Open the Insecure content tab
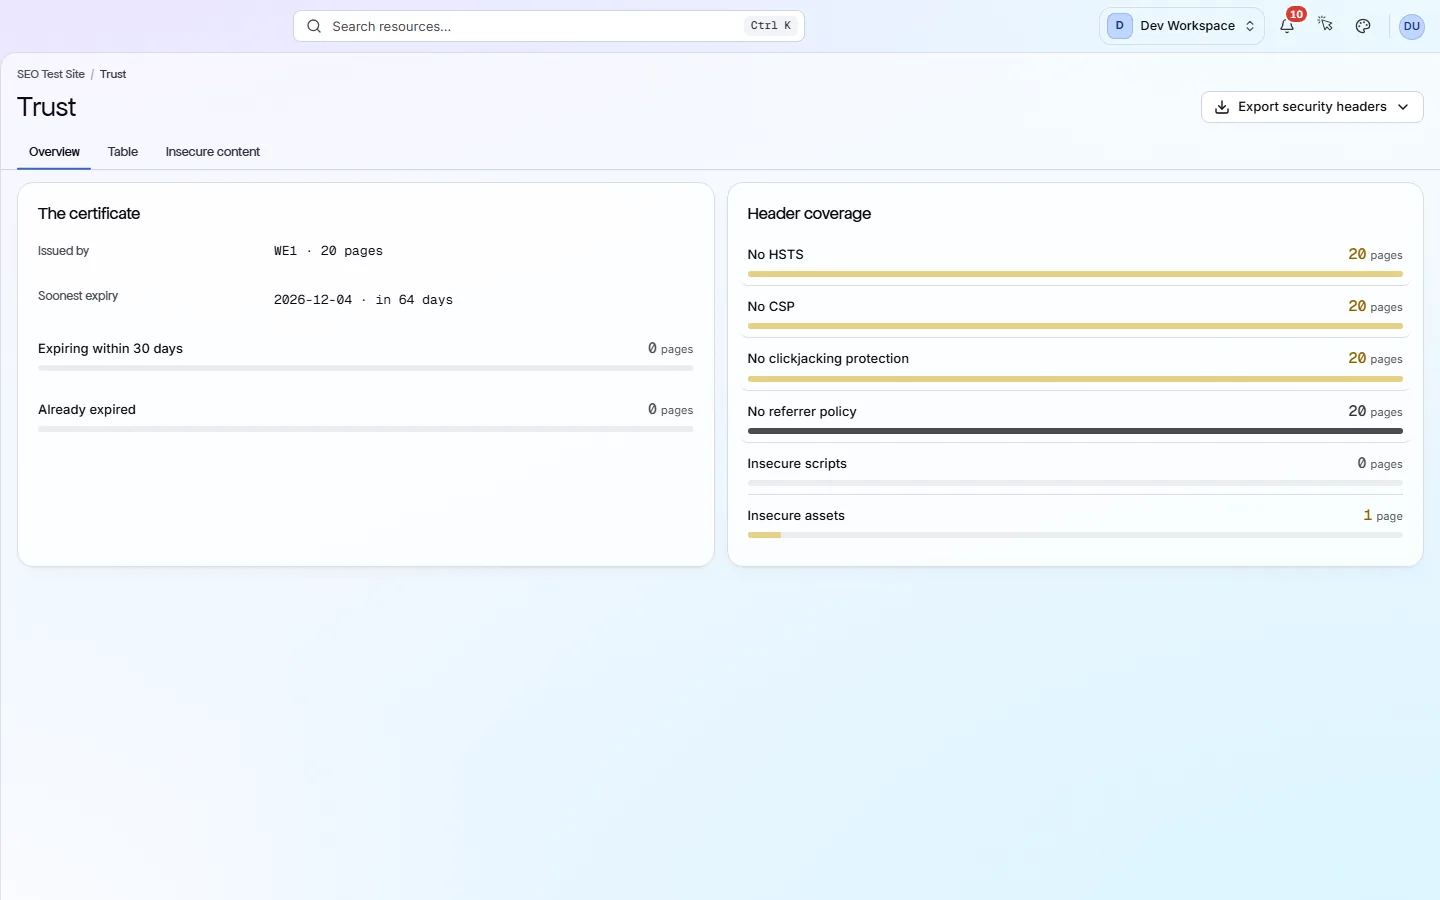 click(x=213, y=152)
